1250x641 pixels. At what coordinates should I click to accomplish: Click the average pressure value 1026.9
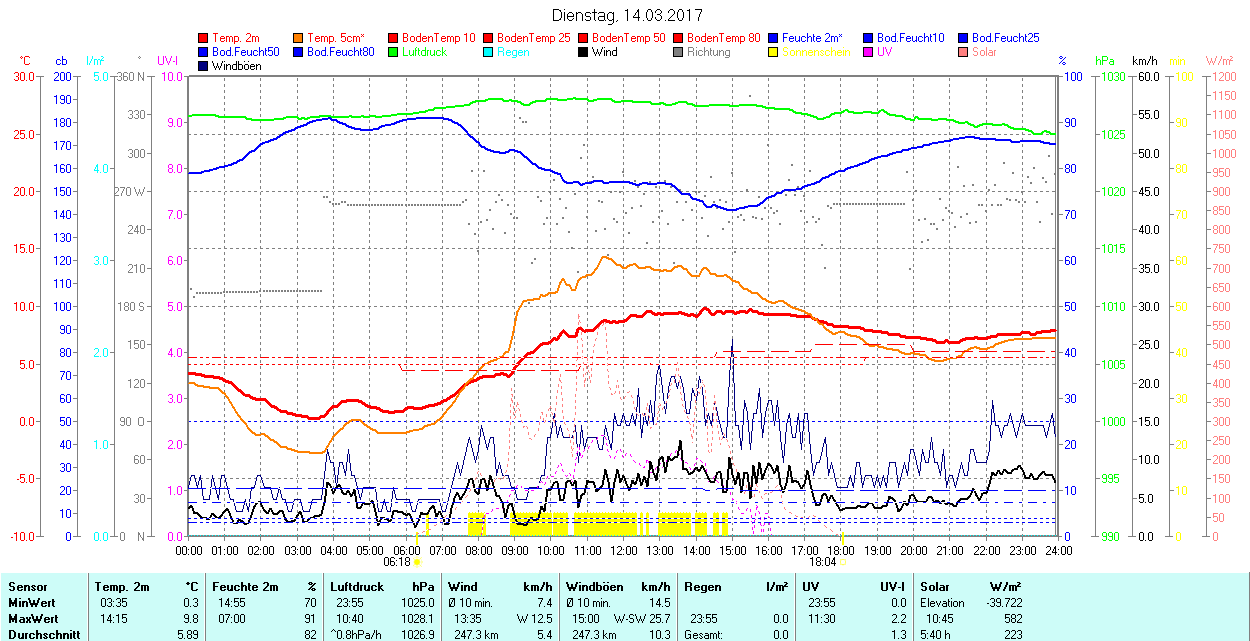coord(416,635)
